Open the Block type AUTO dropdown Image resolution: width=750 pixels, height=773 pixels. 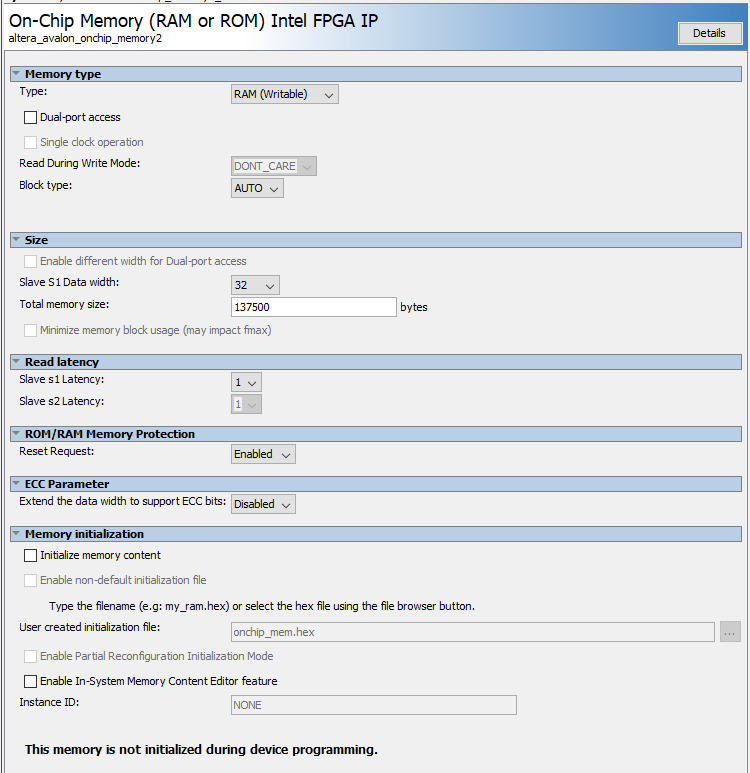coord(257,188)
